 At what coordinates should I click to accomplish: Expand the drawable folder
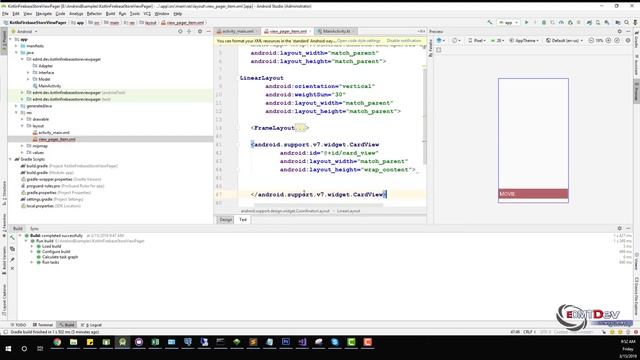coord(22,119)
